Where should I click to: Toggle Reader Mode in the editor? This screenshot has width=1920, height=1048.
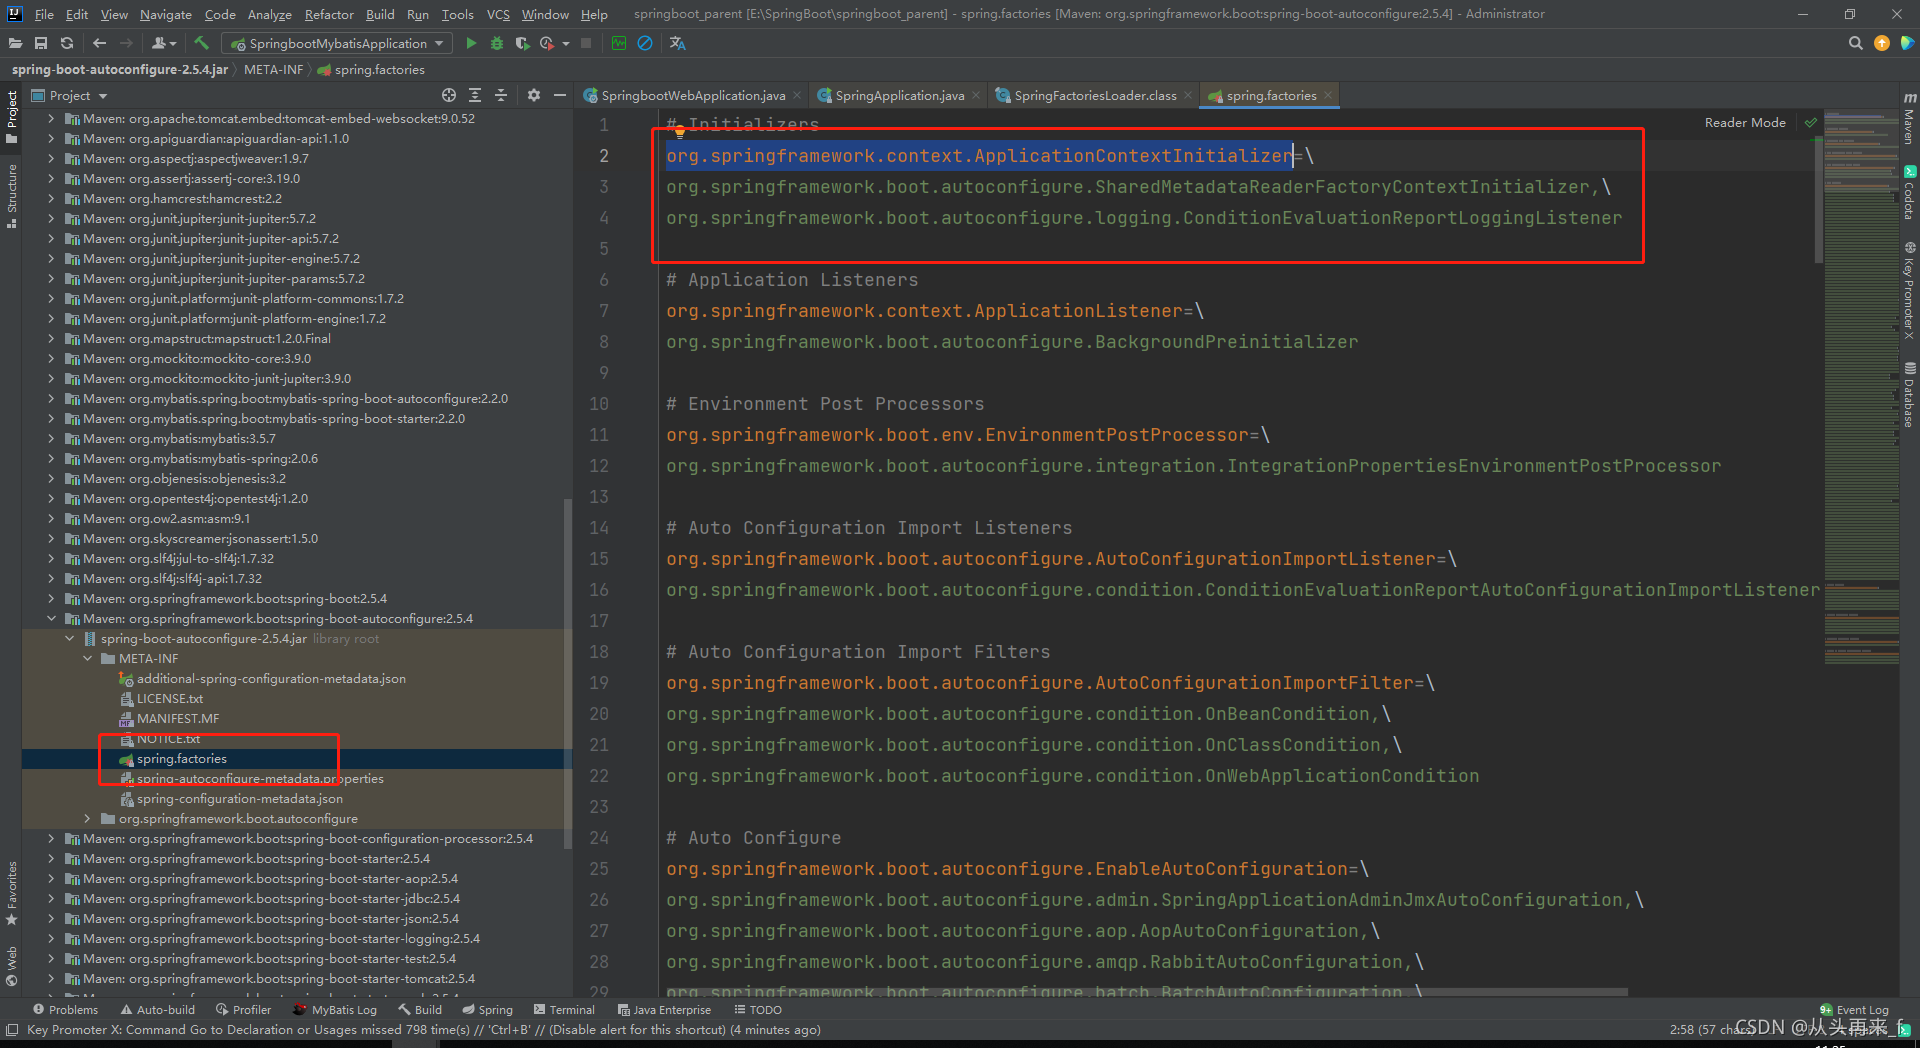pyautogui.click(x=1744, y=121)
